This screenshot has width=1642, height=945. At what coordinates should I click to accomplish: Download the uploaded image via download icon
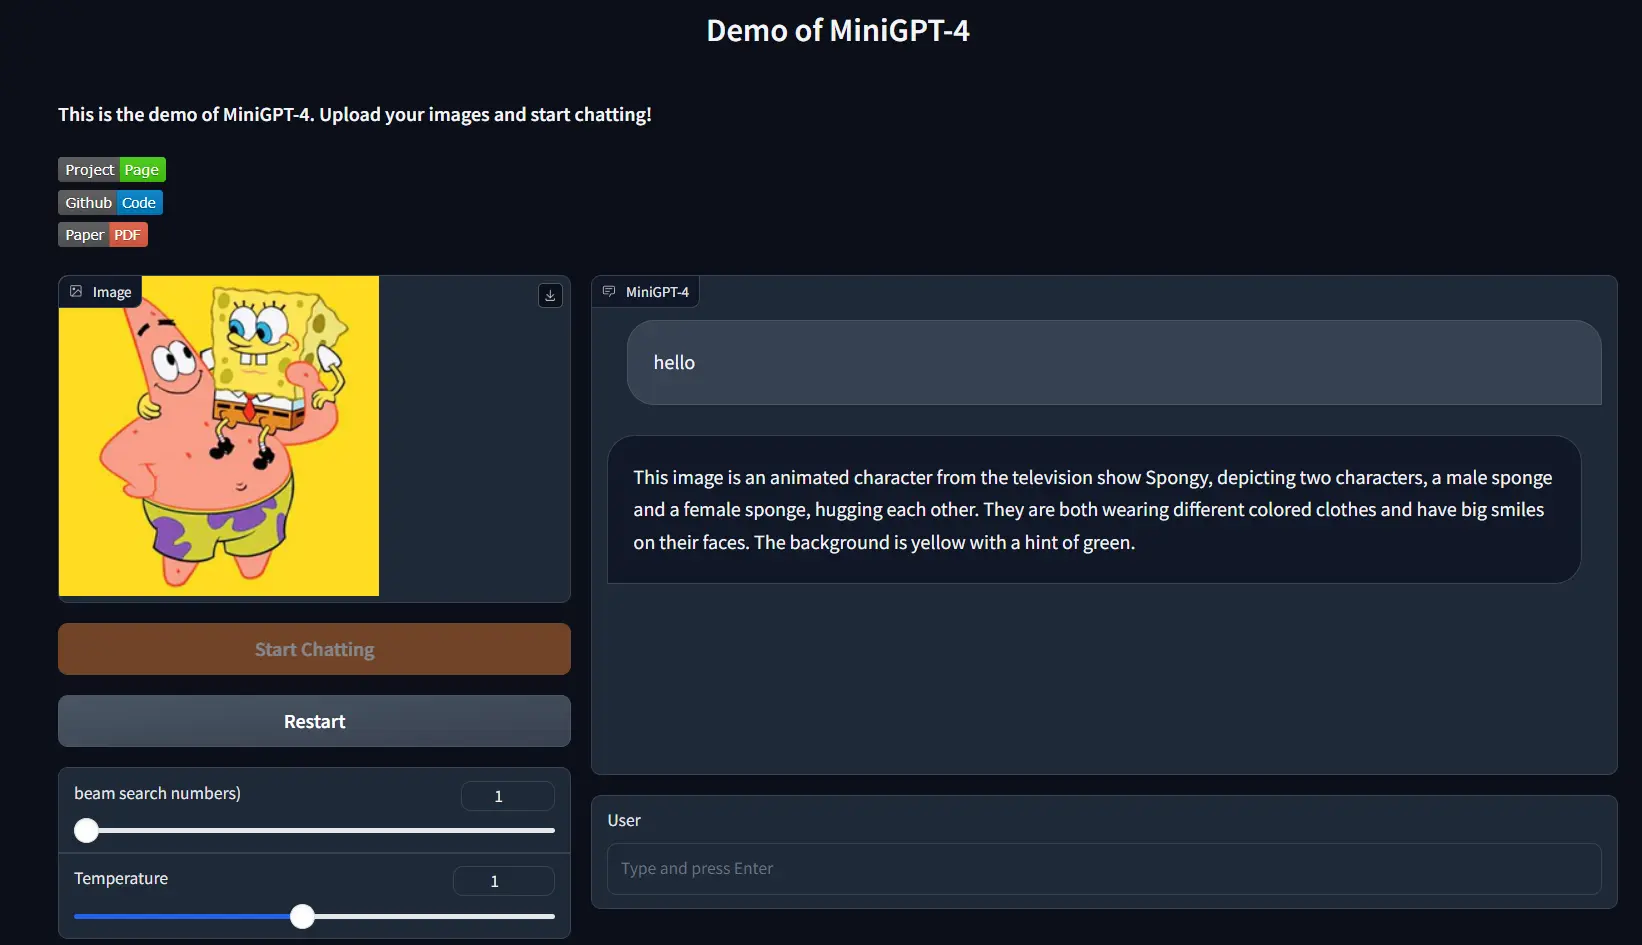(x=550, y=295)
